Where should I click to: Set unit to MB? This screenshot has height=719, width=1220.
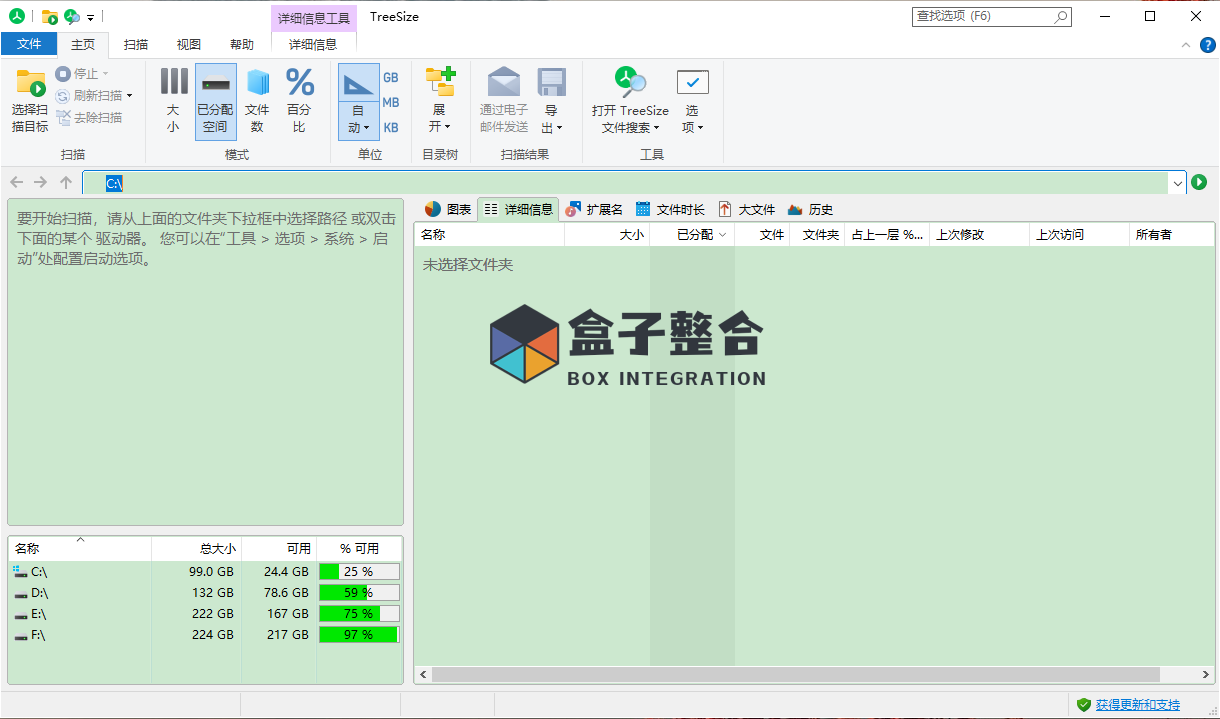[391, 102]
